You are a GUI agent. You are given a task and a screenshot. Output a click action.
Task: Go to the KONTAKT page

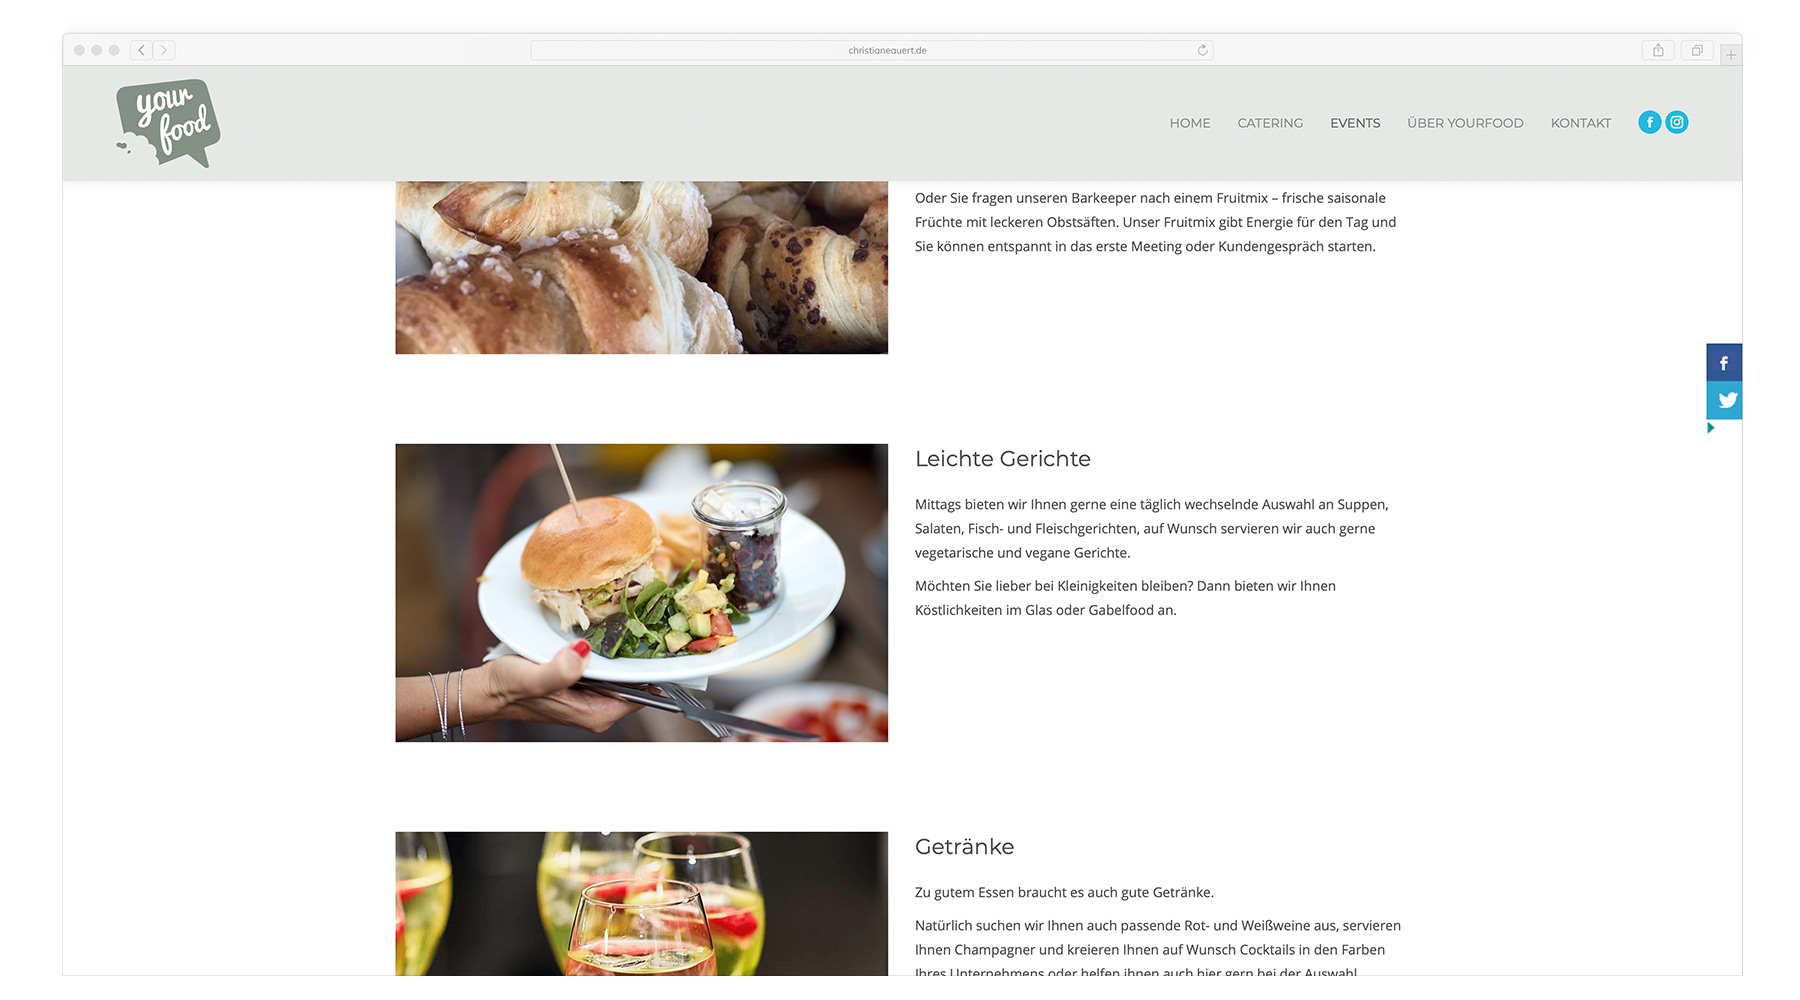(x=1581, y=123)
